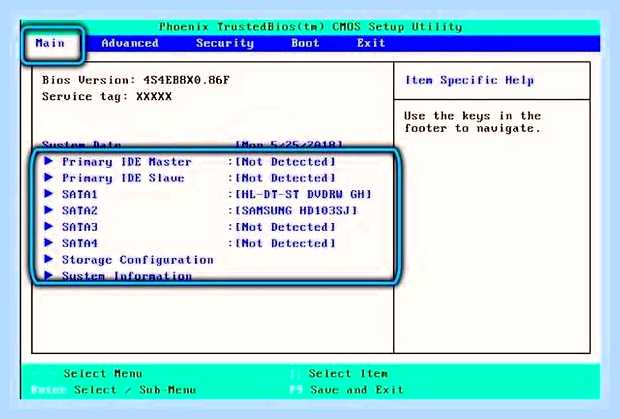The image size is (620, 419).
Task: Expand the SATA1 submenu arrow
Action: pyautogui.click(x=49, y=193)
